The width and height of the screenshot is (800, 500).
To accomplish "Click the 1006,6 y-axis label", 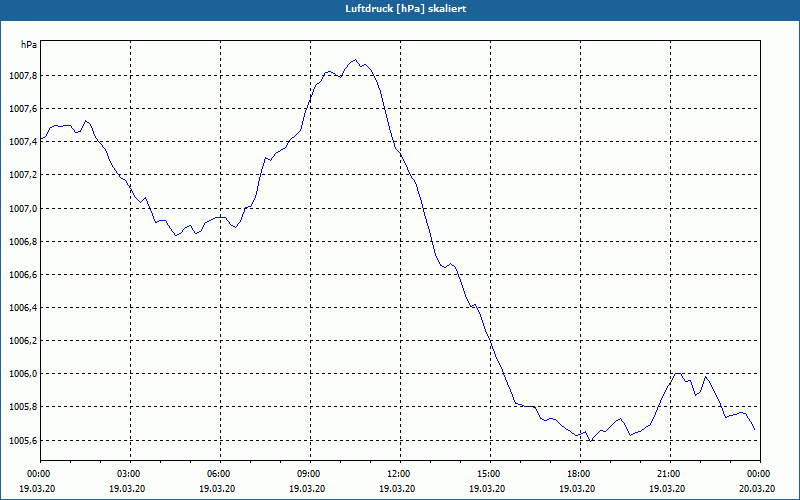I will [x=23, y=275].
